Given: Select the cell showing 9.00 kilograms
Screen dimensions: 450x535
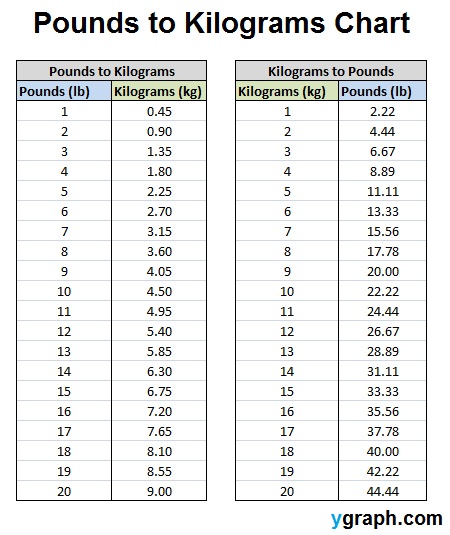Looking at the screenshot, I should click(x=159, y=491).
